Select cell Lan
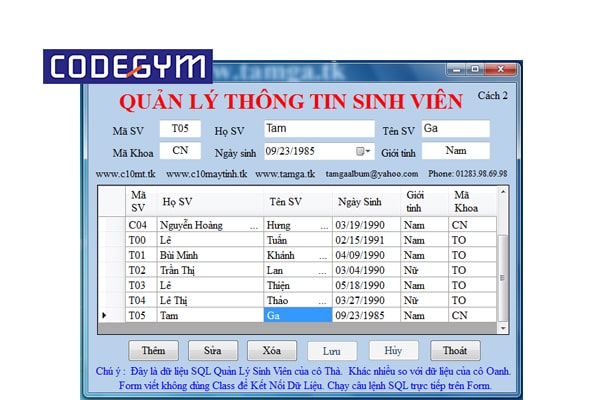Viewport: 600px width, 400px height. pos(298,270)
